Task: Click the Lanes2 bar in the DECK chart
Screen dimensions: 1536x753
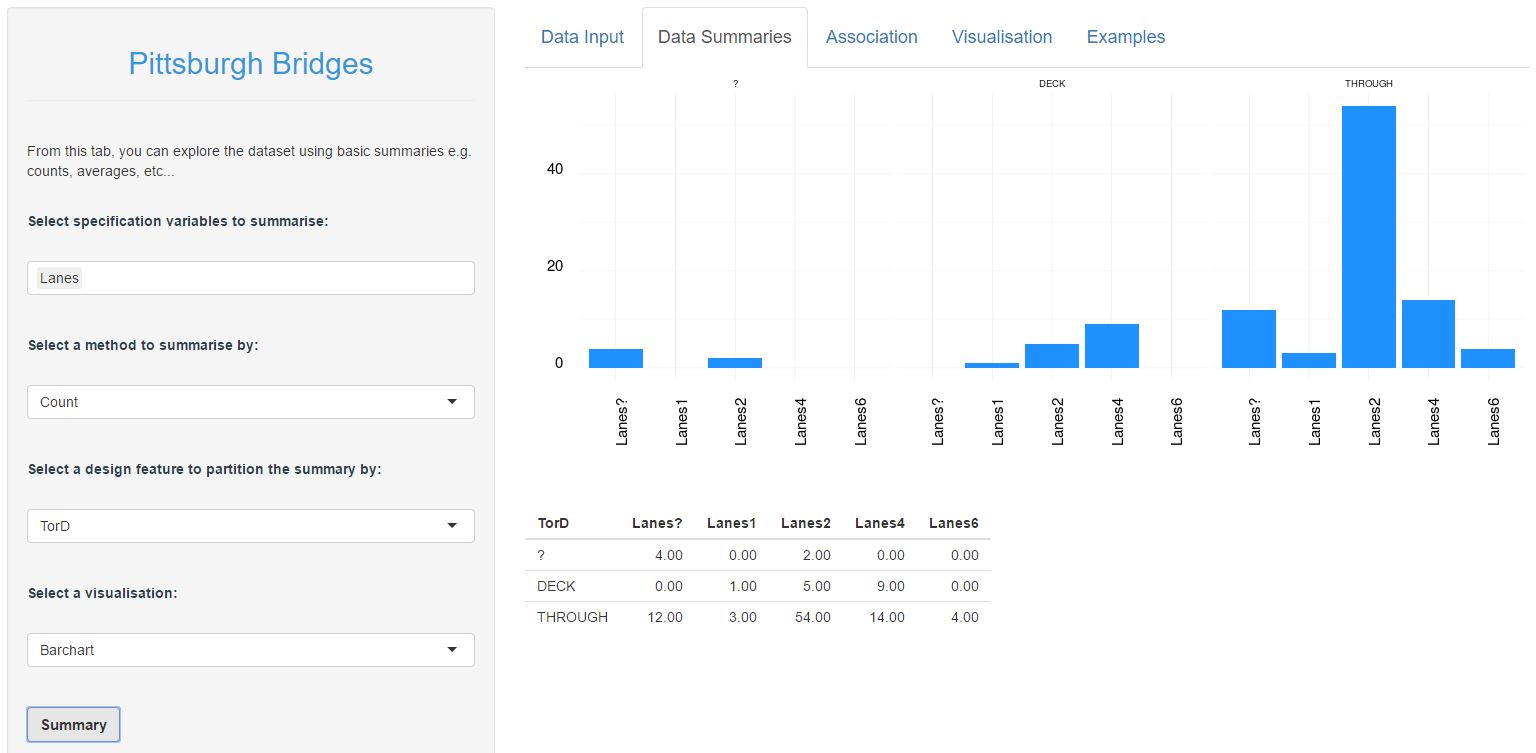Action: pos(1052,356)
